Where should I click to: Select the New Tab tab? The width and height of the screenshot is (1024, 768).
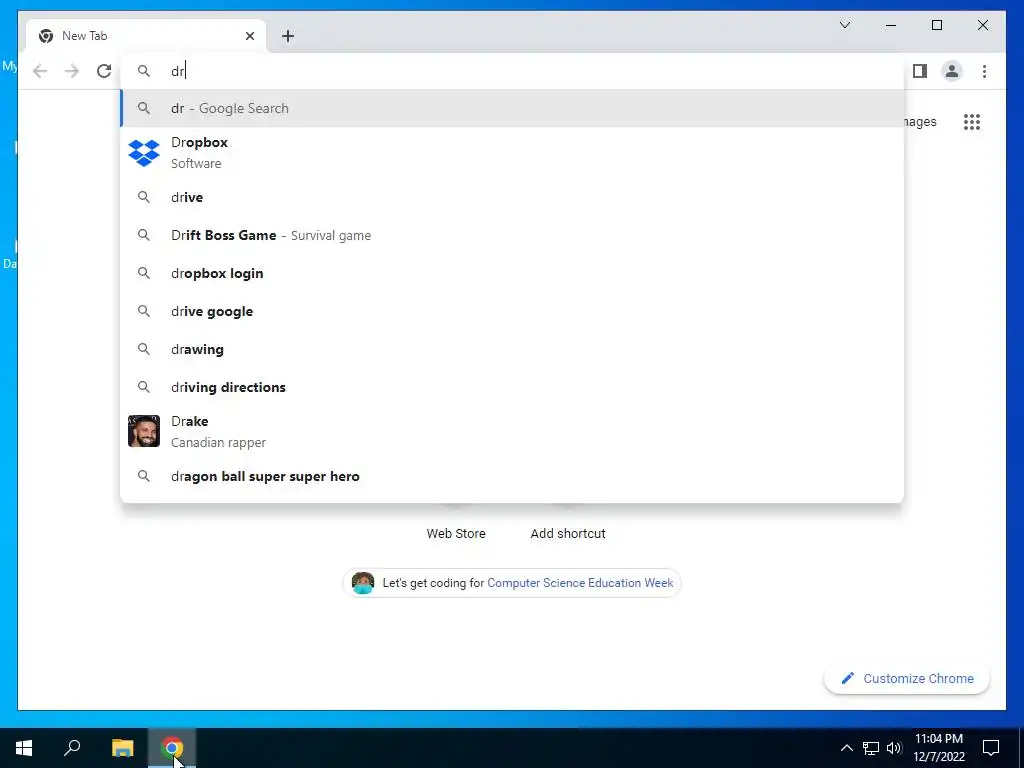tap(146, 36)
